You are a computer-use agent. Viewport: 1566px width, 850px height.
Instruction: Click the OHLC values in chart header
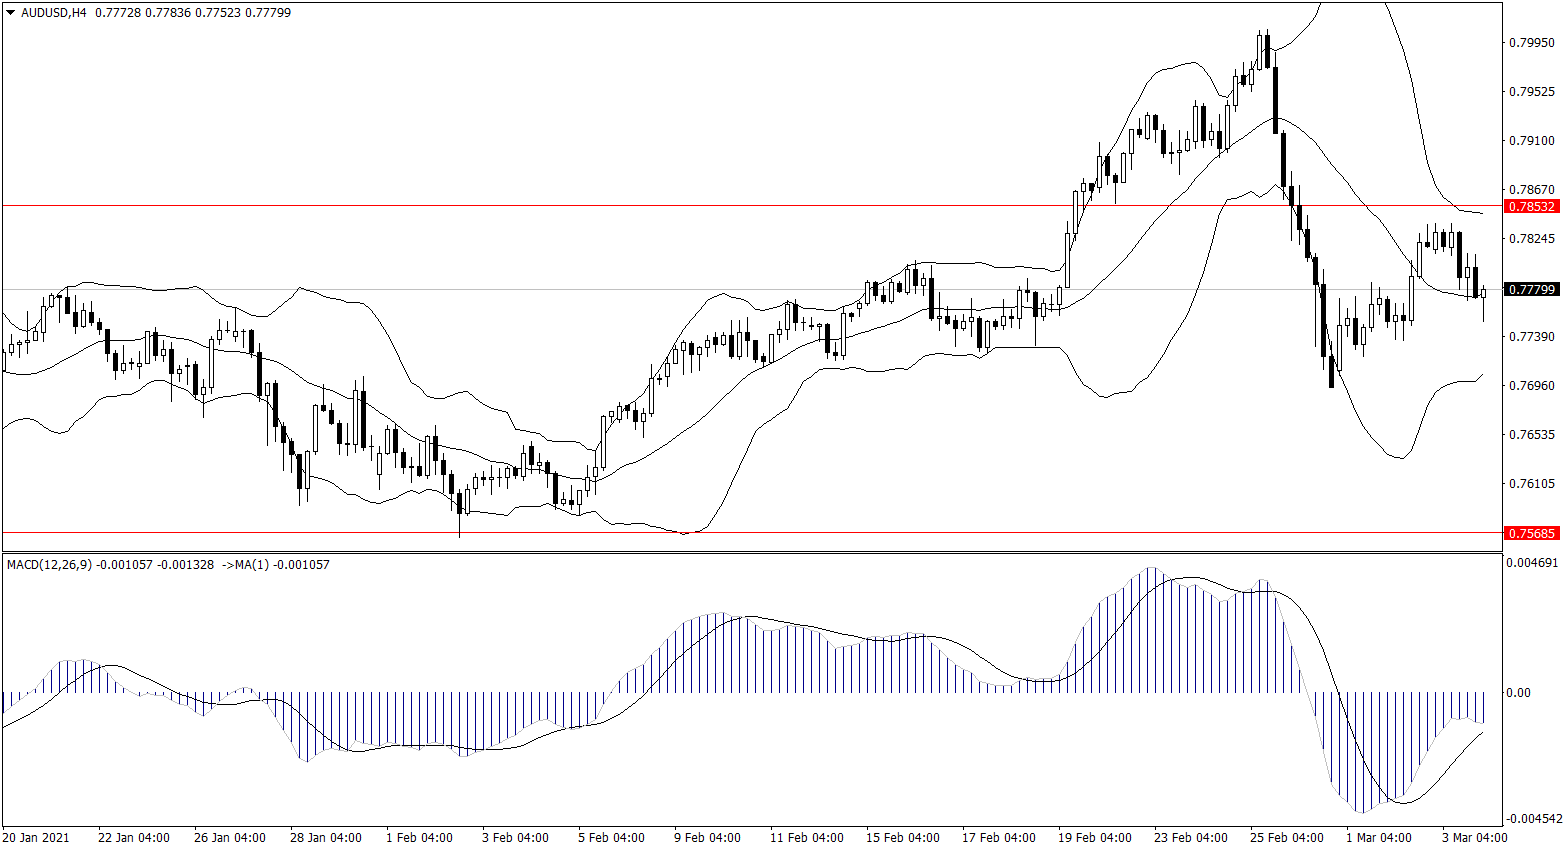point(193,13)
